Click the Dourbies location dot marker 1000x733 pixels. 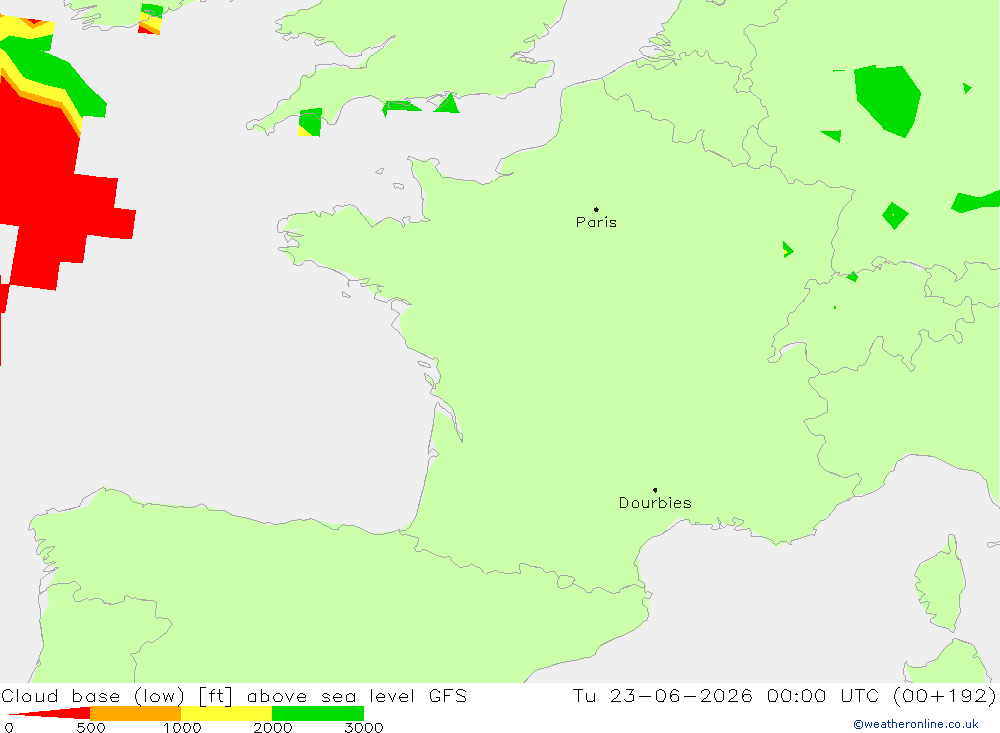(x=655, y=490)
